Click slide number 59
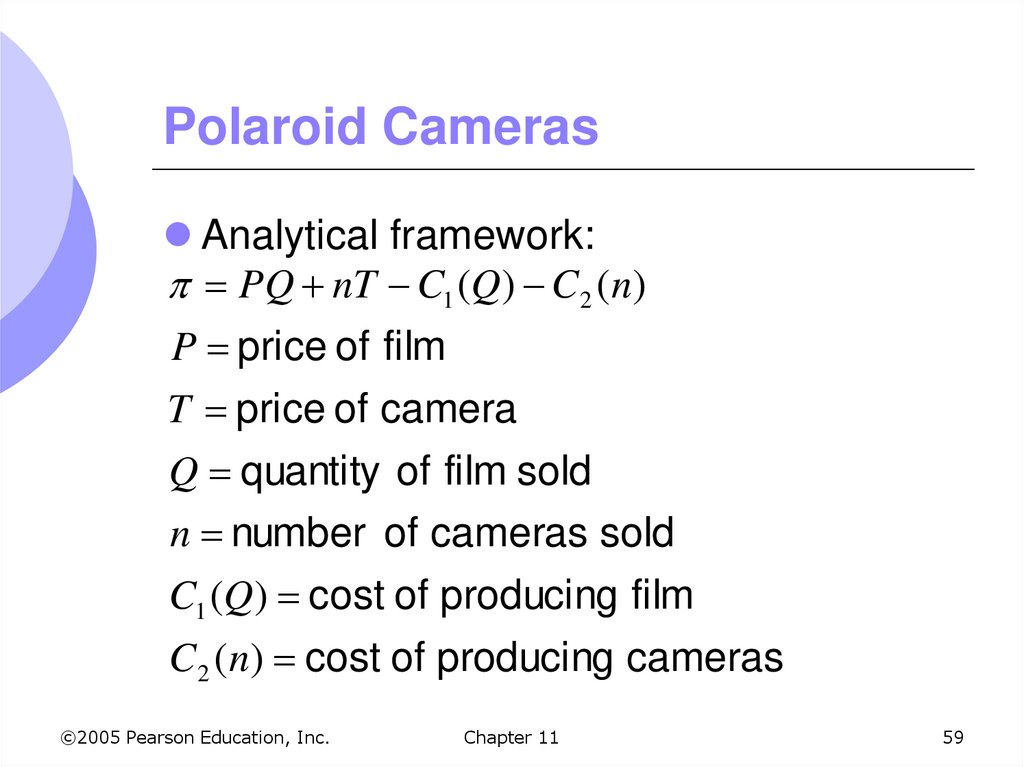 pos(952,738)
